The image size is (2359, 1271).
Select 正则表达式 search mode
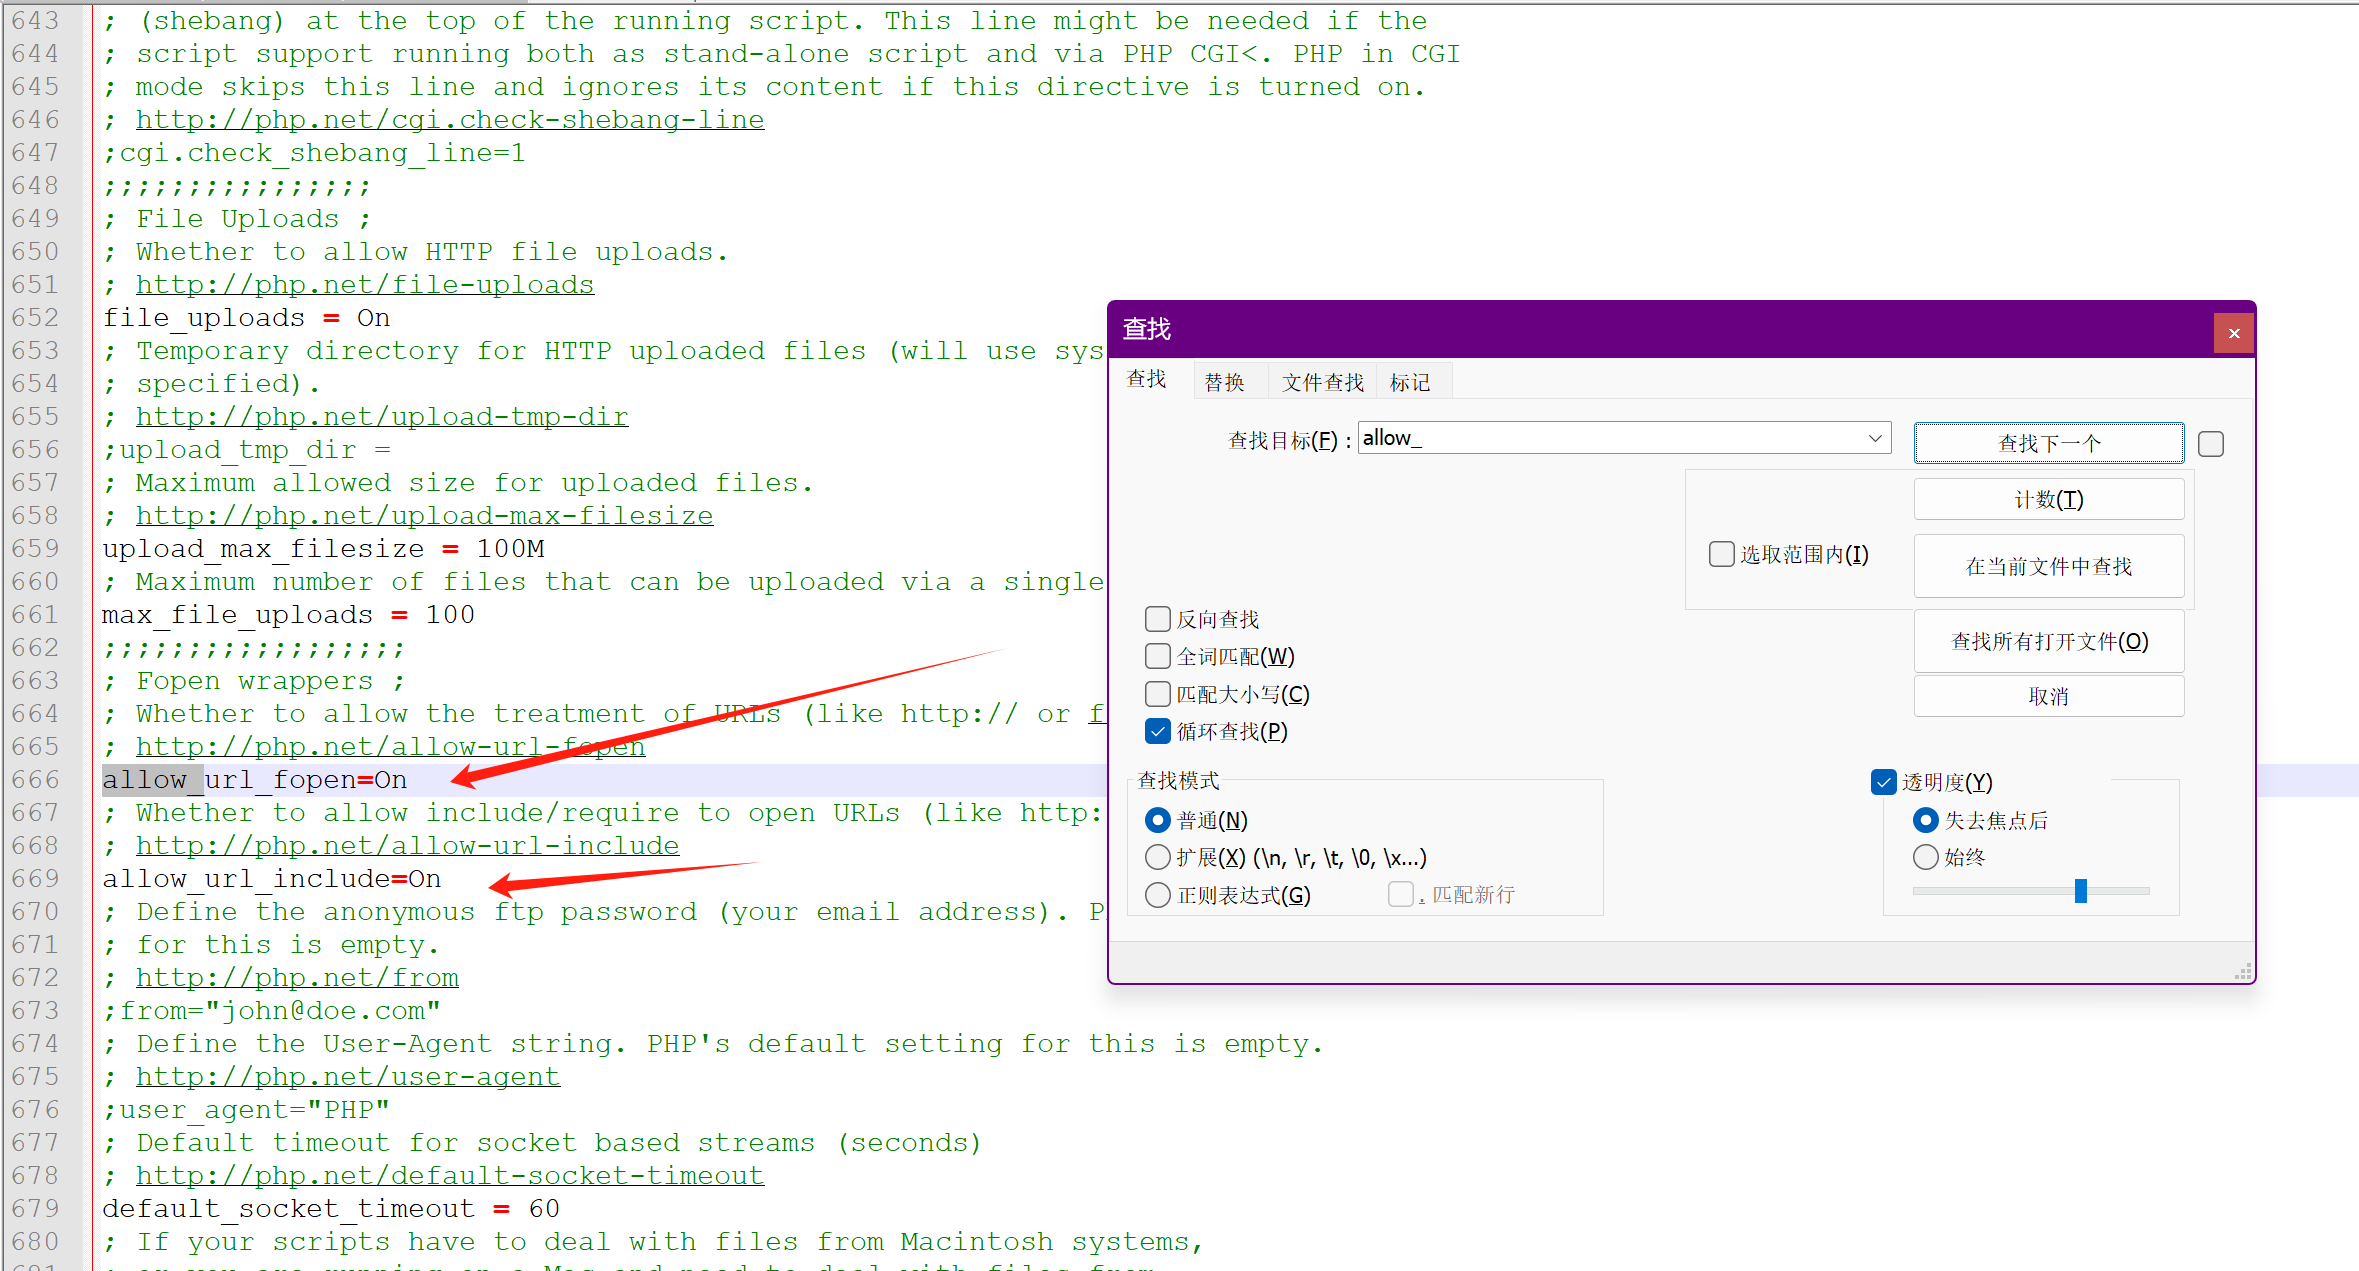1158,895
